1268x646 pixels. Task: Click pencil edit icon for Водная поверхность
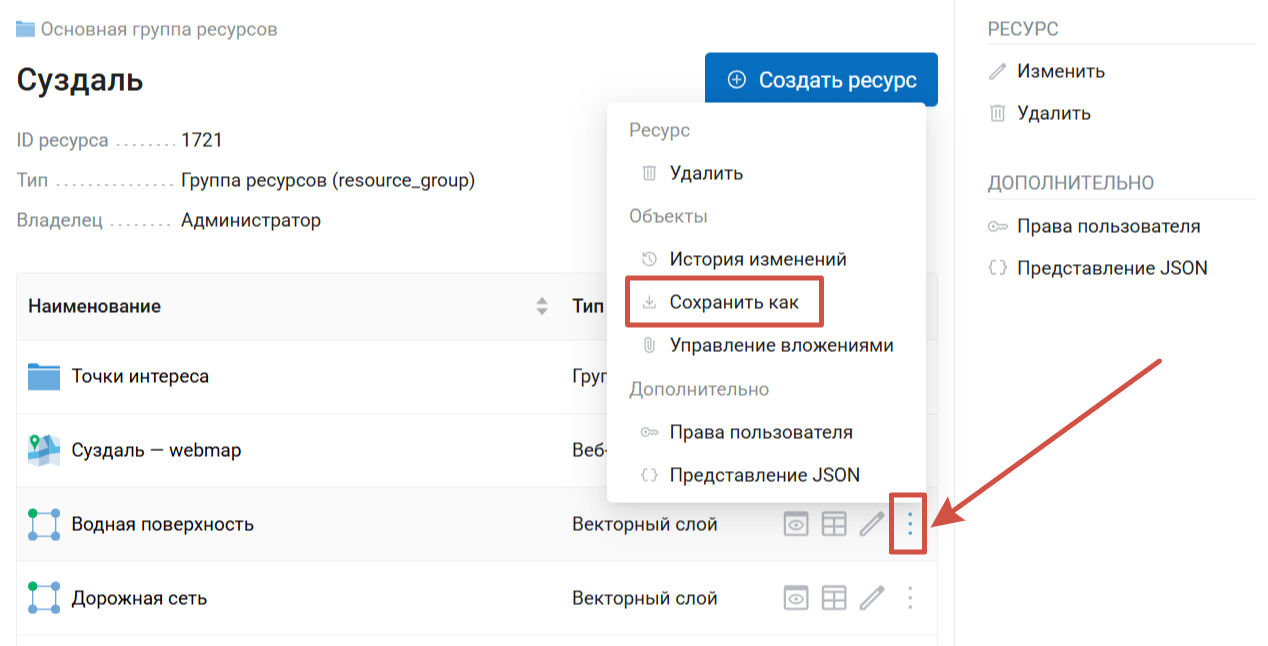(872, 524)
